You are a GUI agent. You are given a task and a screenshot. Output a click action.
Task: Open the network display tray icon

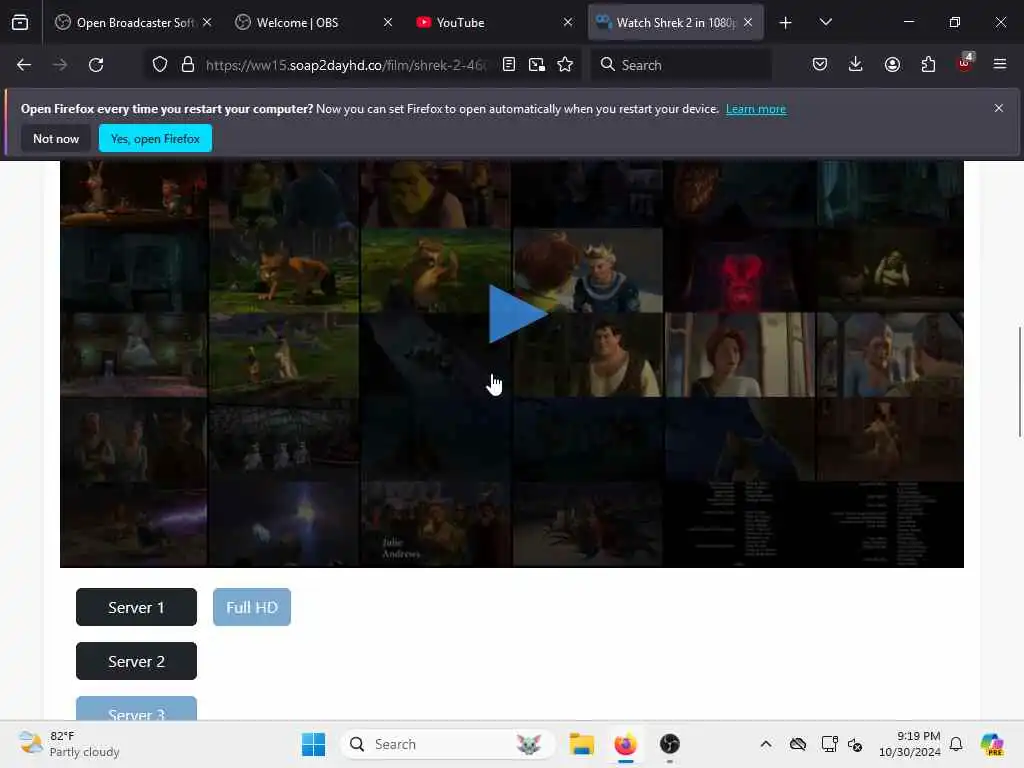829,744
